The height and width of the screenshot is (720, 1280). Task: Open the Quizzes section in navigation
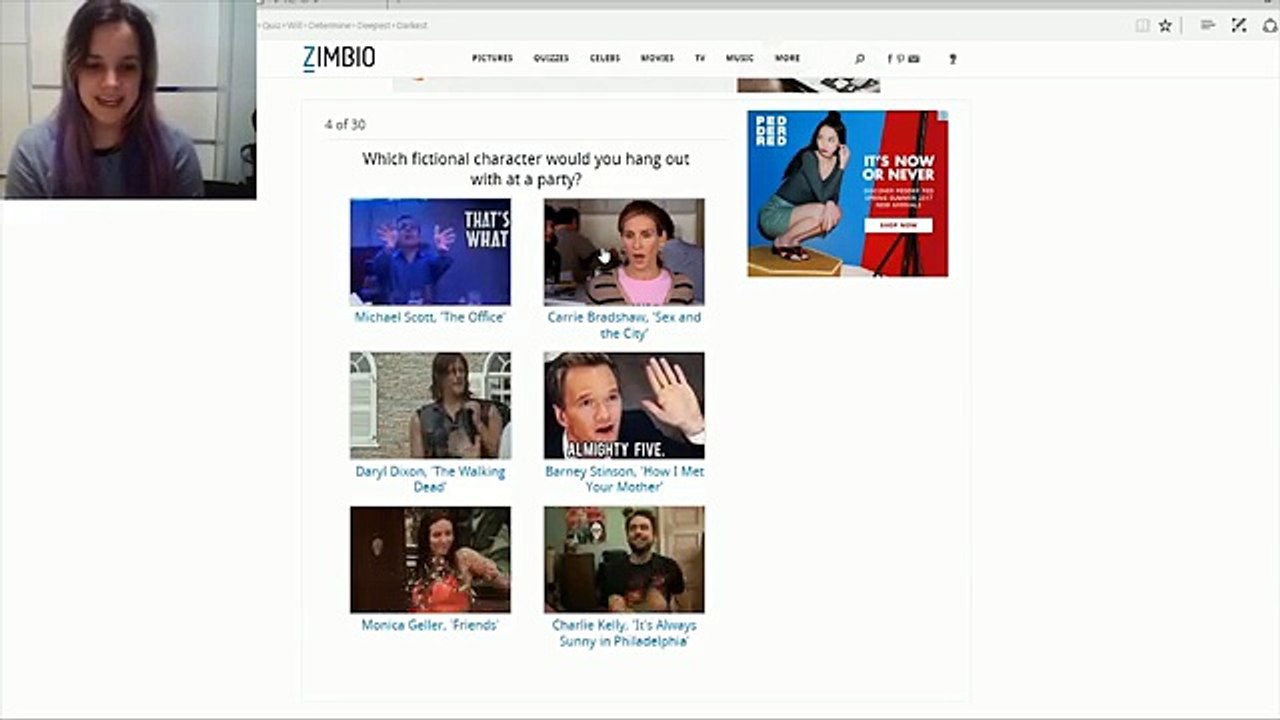tap(551, 59)
